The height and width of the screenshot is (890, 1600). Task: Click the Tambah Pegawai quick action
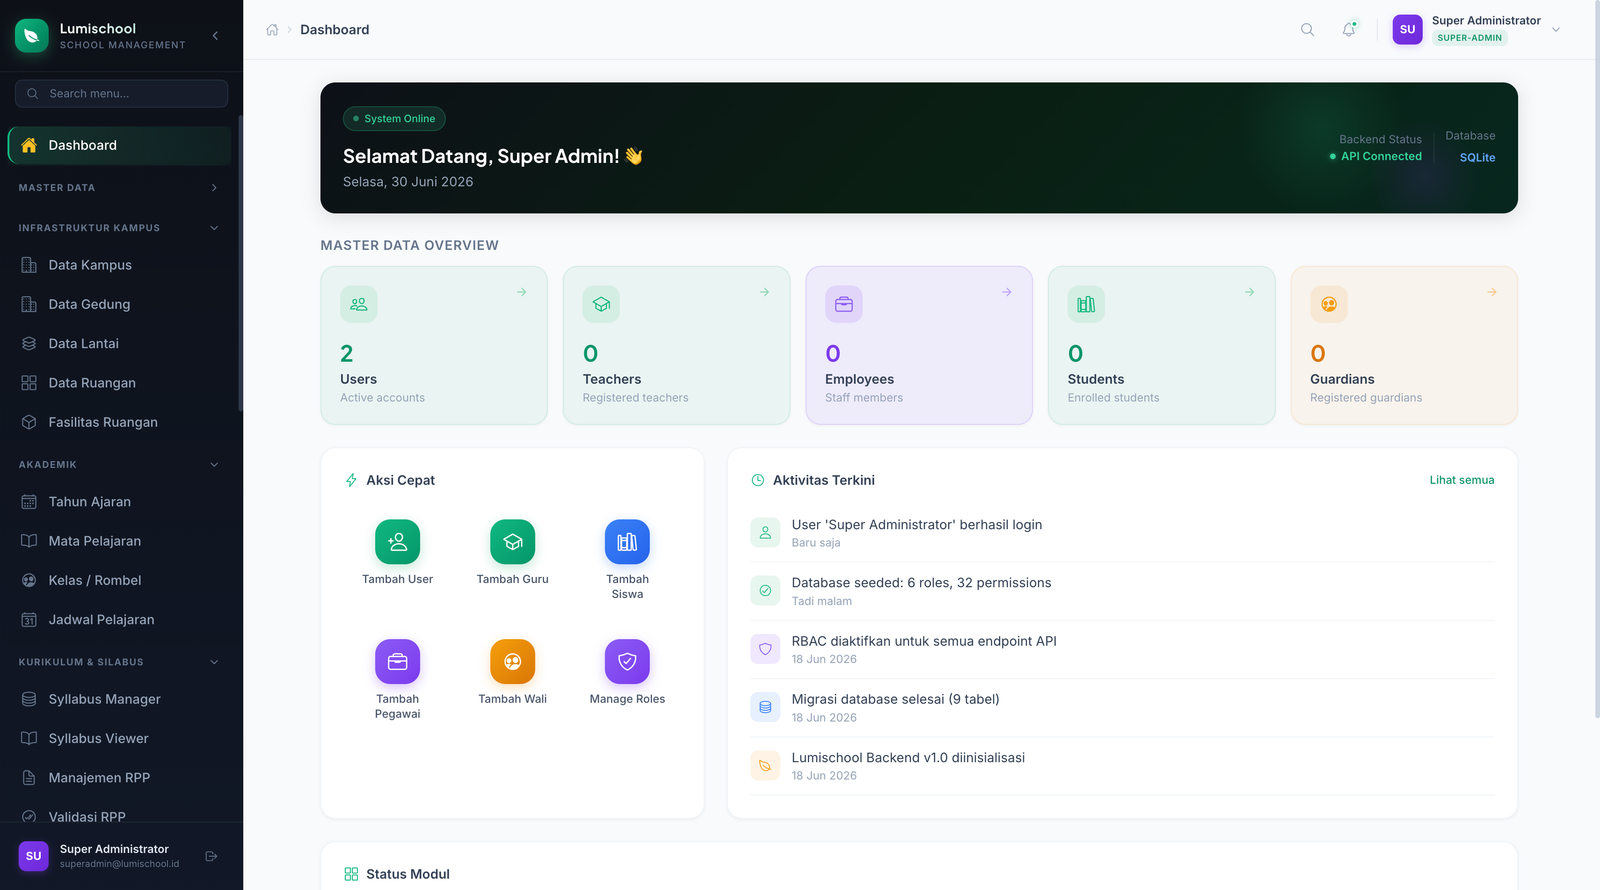(398, 680)
